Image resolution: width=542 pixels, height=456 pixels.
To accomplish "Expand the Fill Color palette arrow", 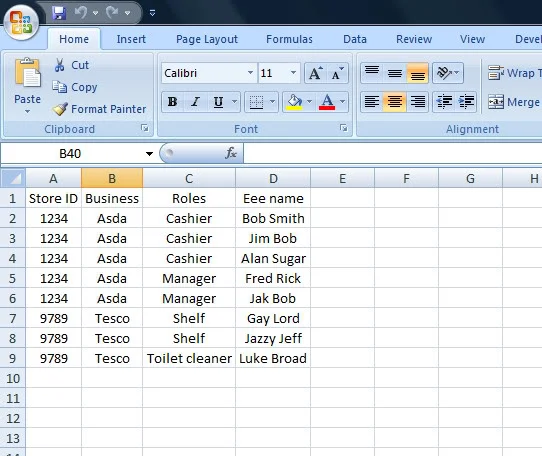I will (x=309, y=102).
